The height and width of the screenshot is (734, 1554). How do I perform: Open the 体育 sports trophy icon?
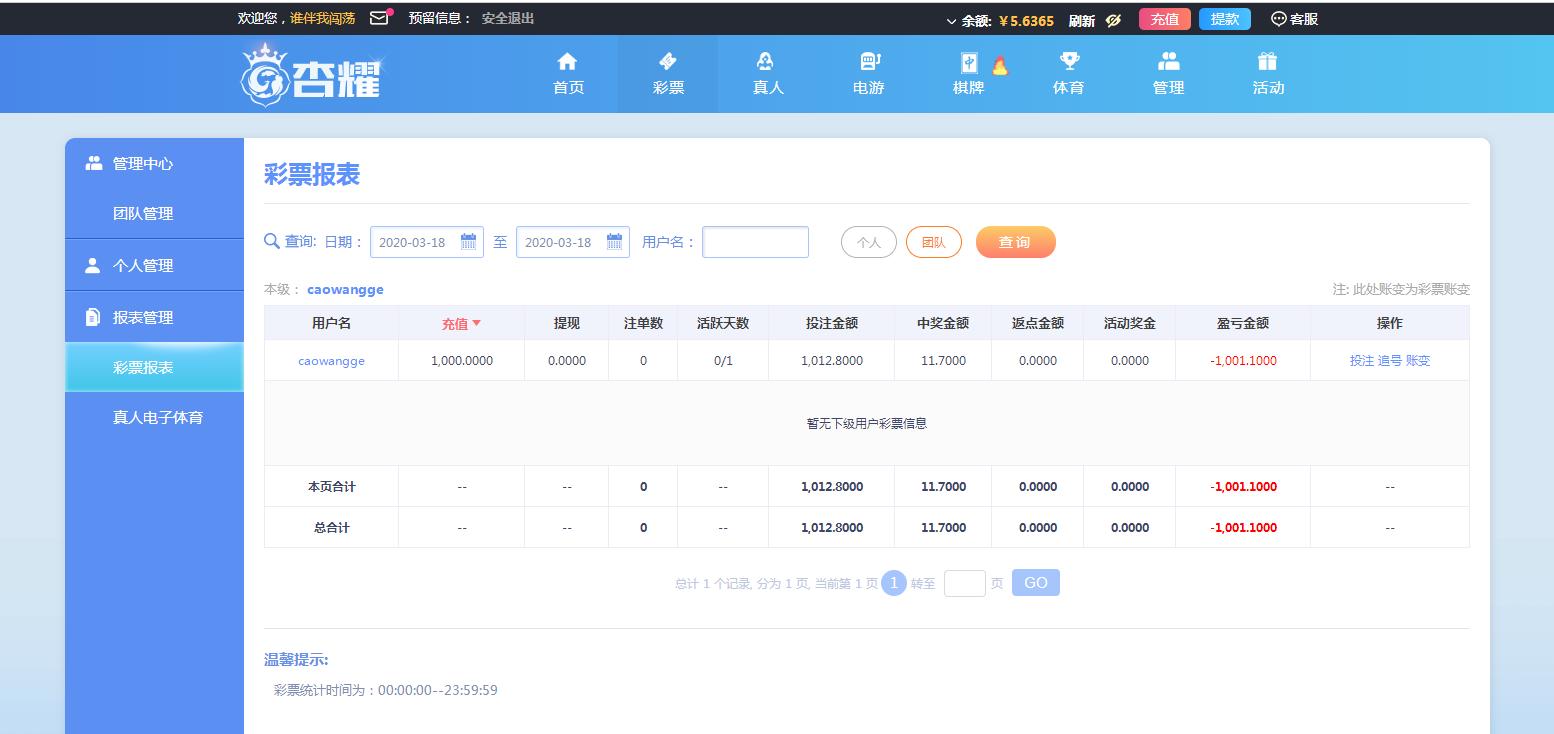tap(1068, 63)
